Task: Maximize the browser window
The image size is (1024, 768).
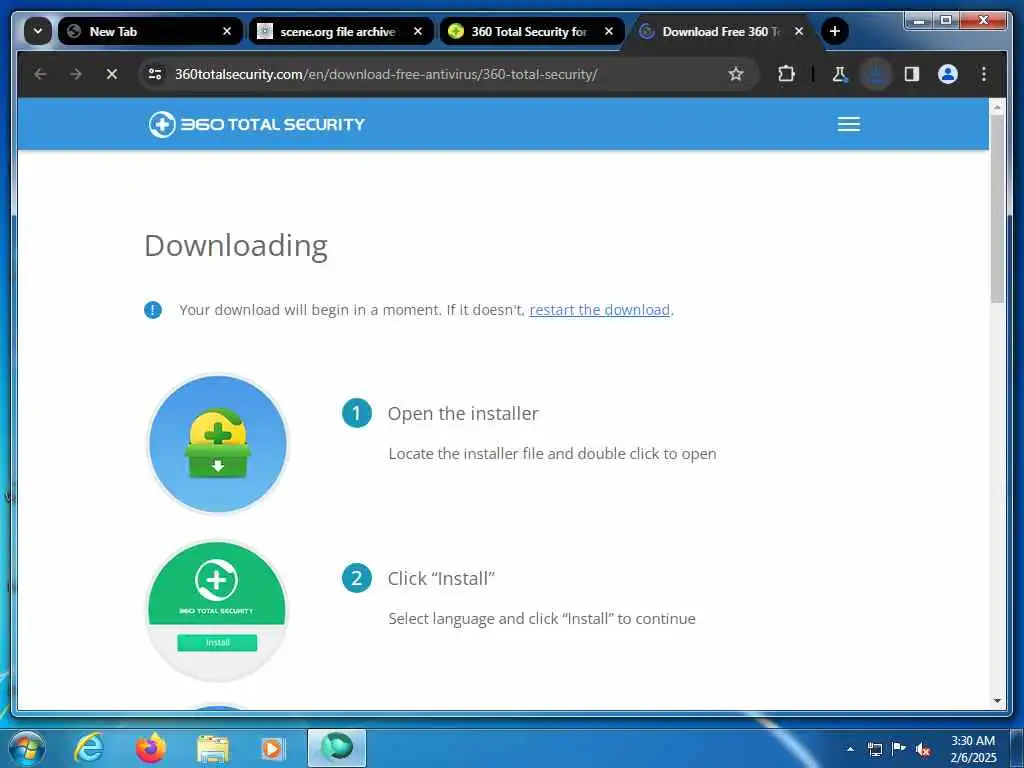Action: (x=946, y=21)
